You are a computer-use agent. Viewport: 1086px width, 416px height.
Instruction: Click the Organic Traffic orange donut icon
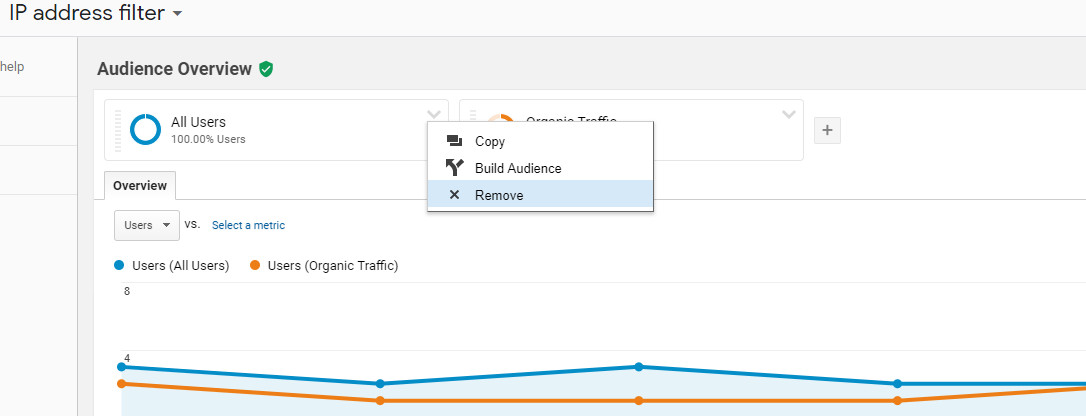(501, 119)
